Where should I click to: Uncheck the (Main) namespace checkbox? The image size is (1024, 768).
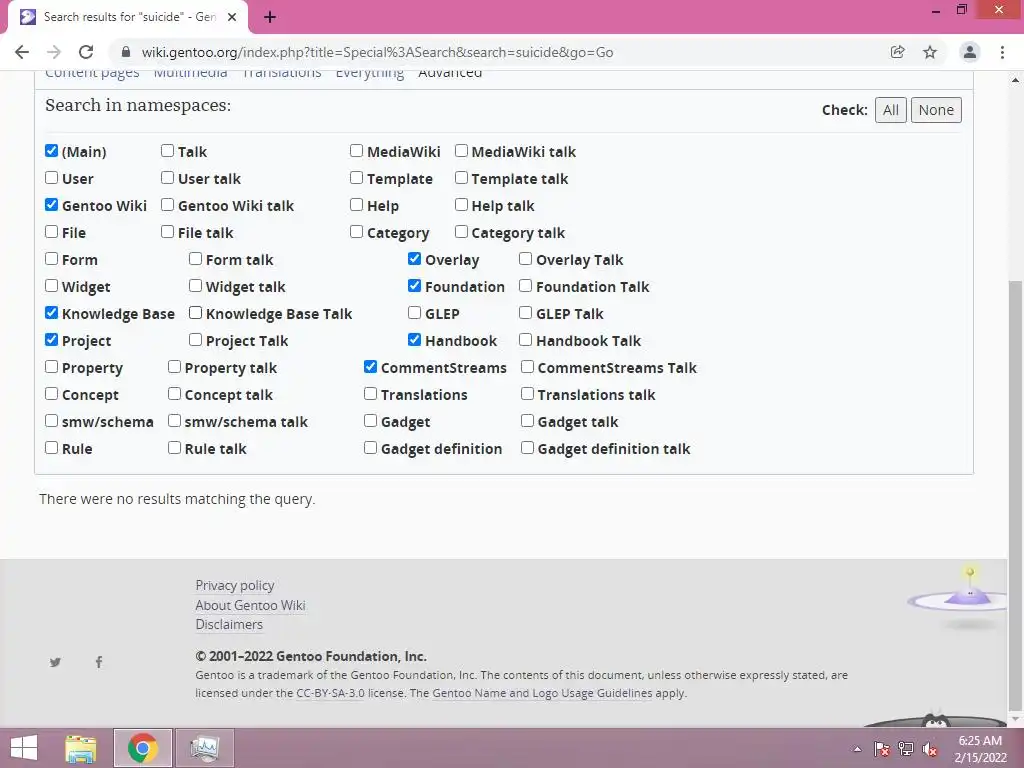click(52, 151)
